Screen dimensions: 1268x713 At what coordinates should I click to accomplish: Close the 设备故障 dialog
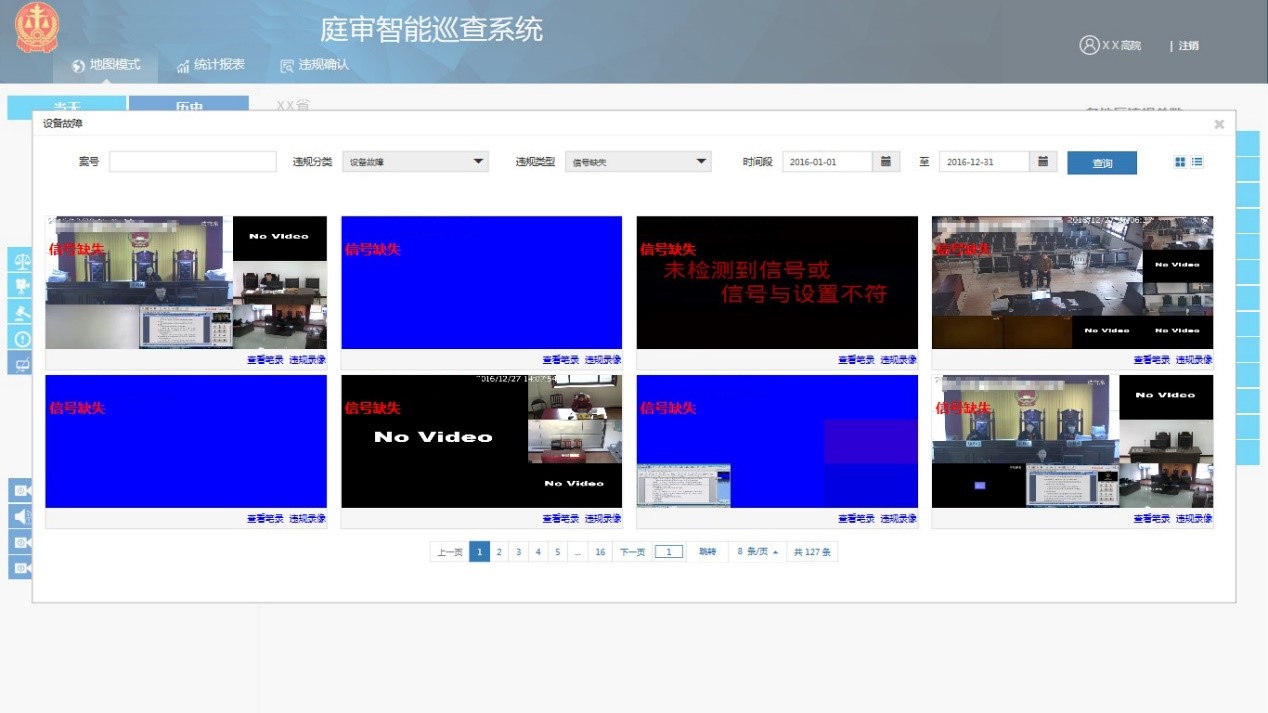tap(1219, 124)
